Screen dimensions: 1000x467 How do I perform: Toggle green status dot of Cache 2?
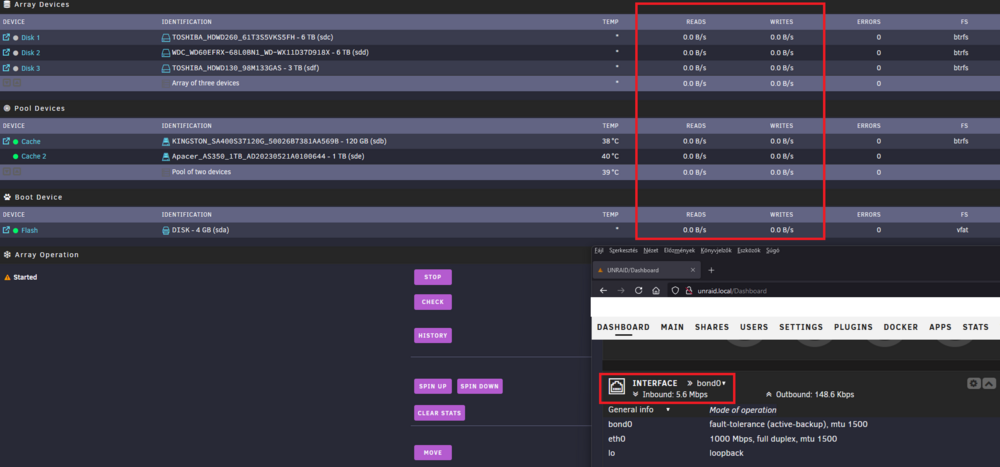16,156
